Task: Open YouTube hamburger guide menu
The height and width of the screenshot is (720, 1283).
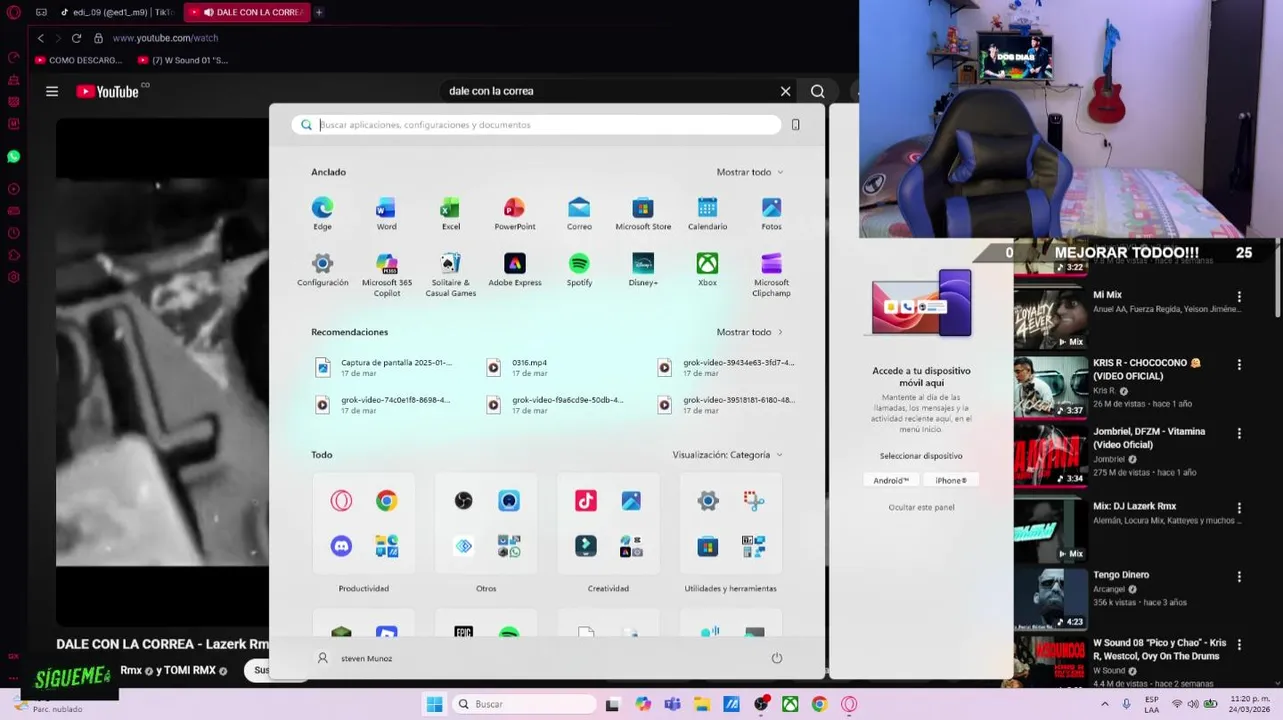Action: (52, 91)
